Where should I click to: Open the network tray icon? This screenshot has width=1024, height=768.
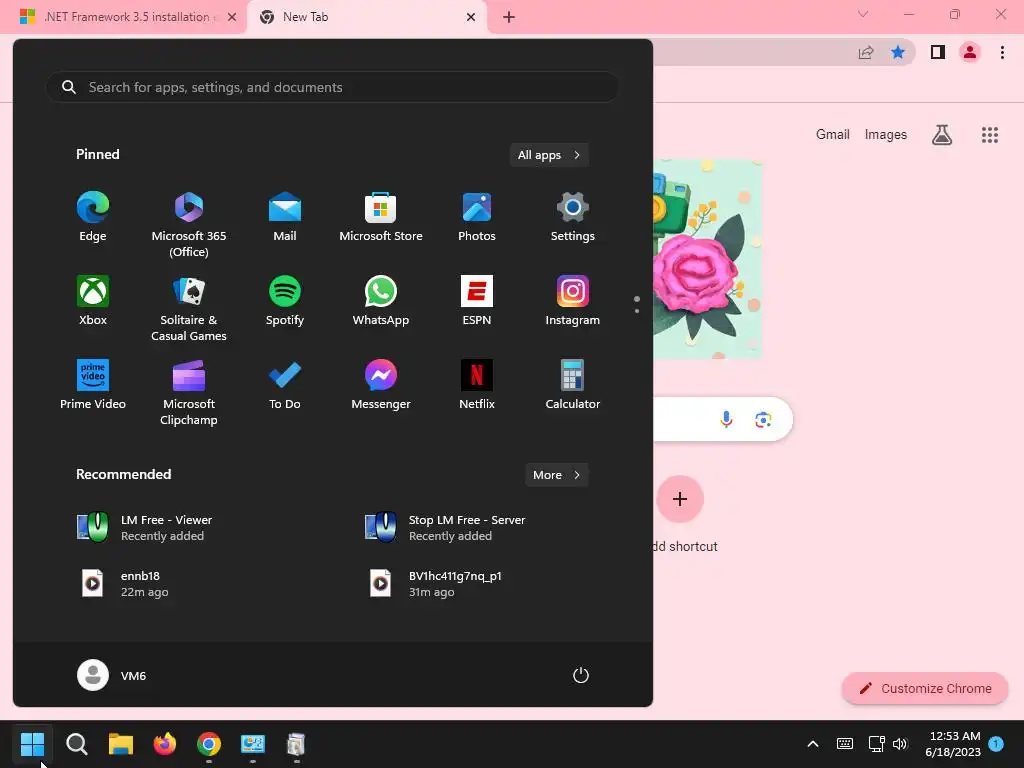(x=876, y=744)
